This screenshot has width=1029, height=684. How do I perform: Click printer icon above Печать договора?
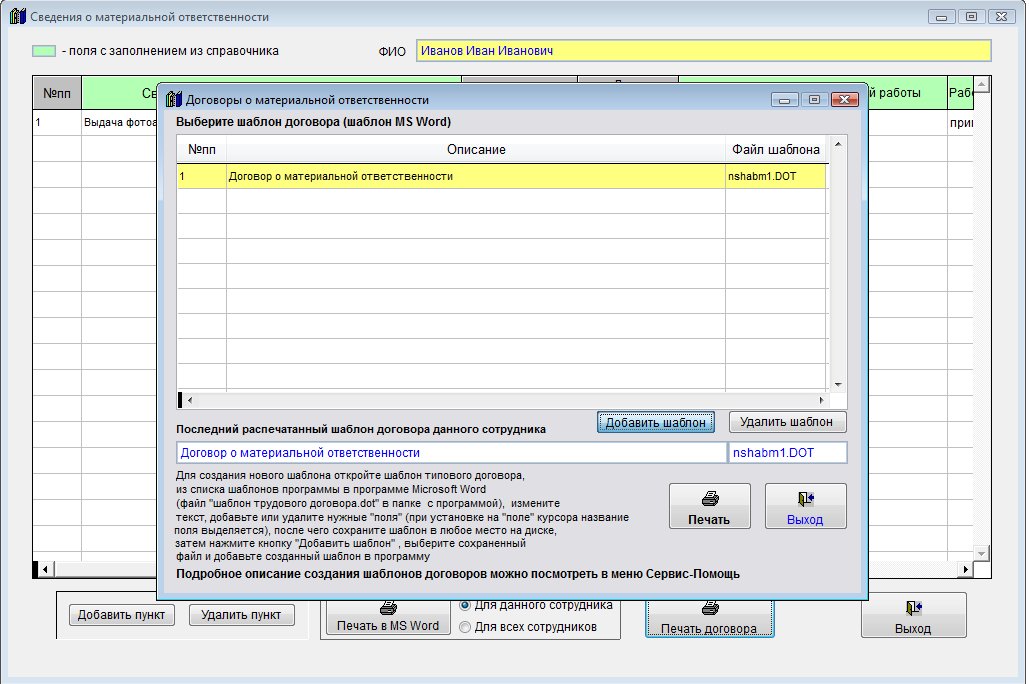click(709, 608)
